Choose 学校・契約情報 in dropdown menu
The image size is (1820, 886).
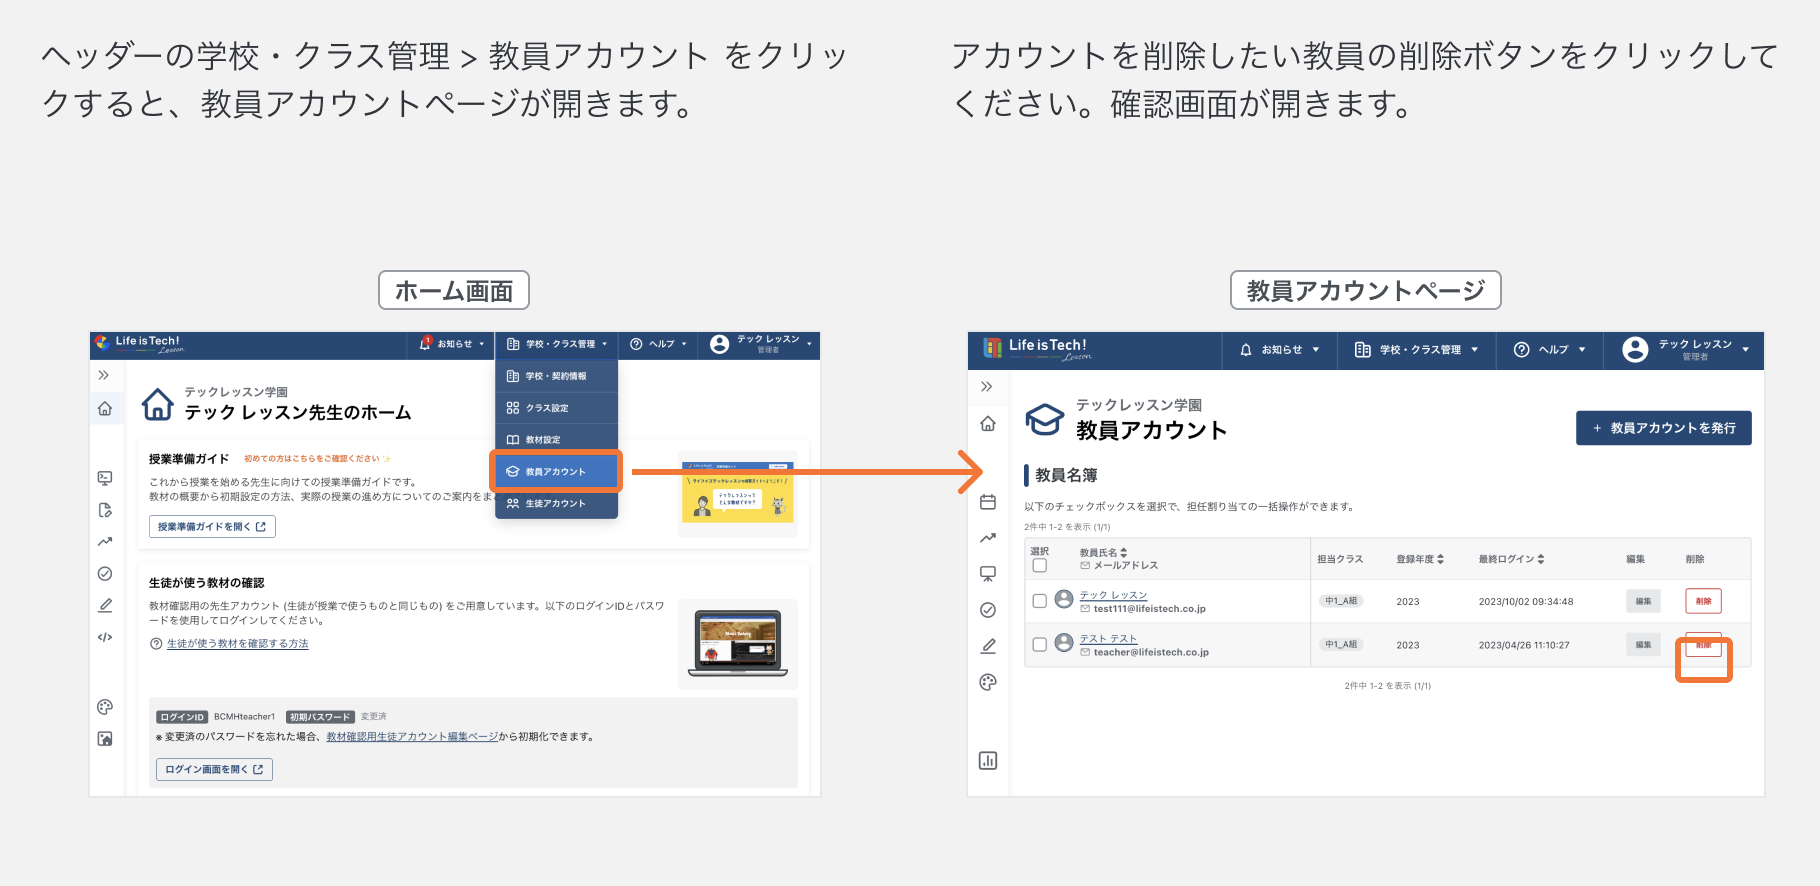(556, 376)
